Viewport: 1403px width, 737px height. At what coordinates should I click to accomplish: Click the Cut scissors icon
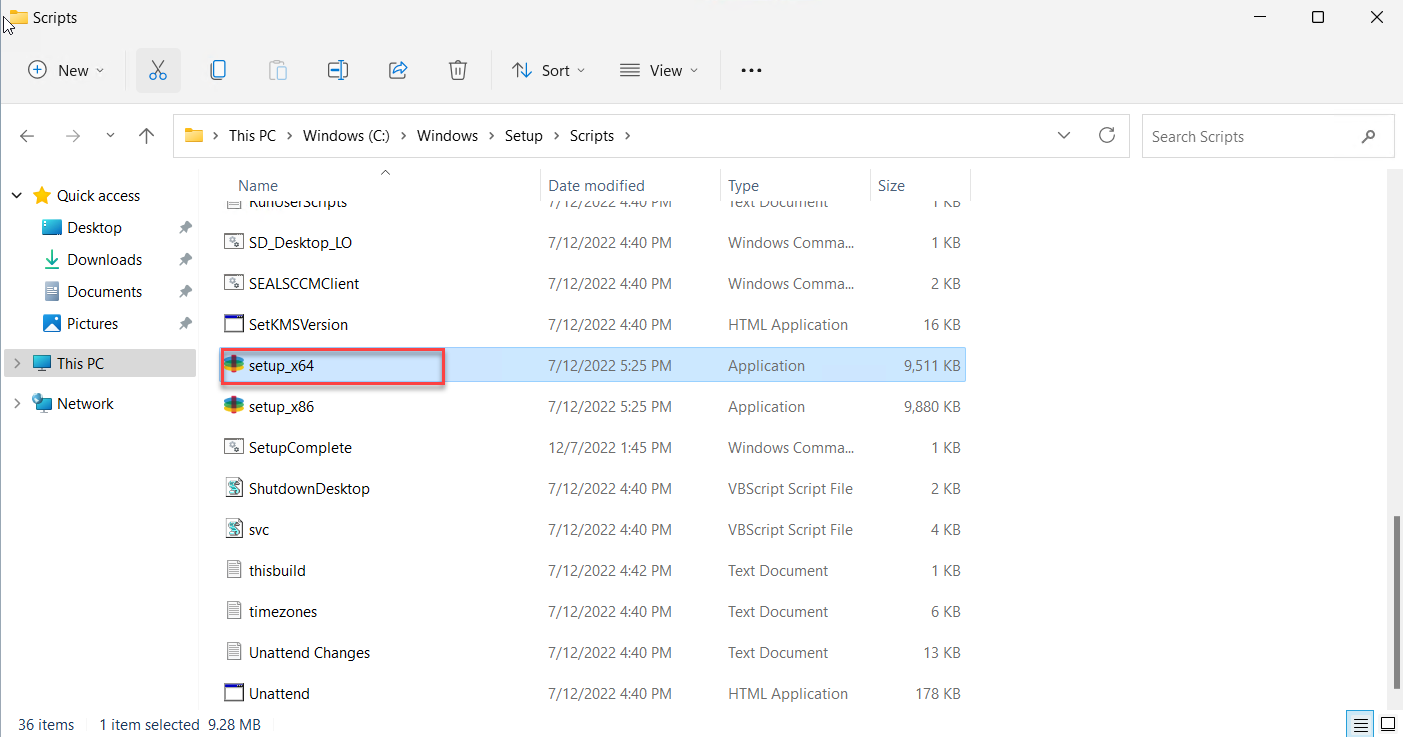pos(158,70)
